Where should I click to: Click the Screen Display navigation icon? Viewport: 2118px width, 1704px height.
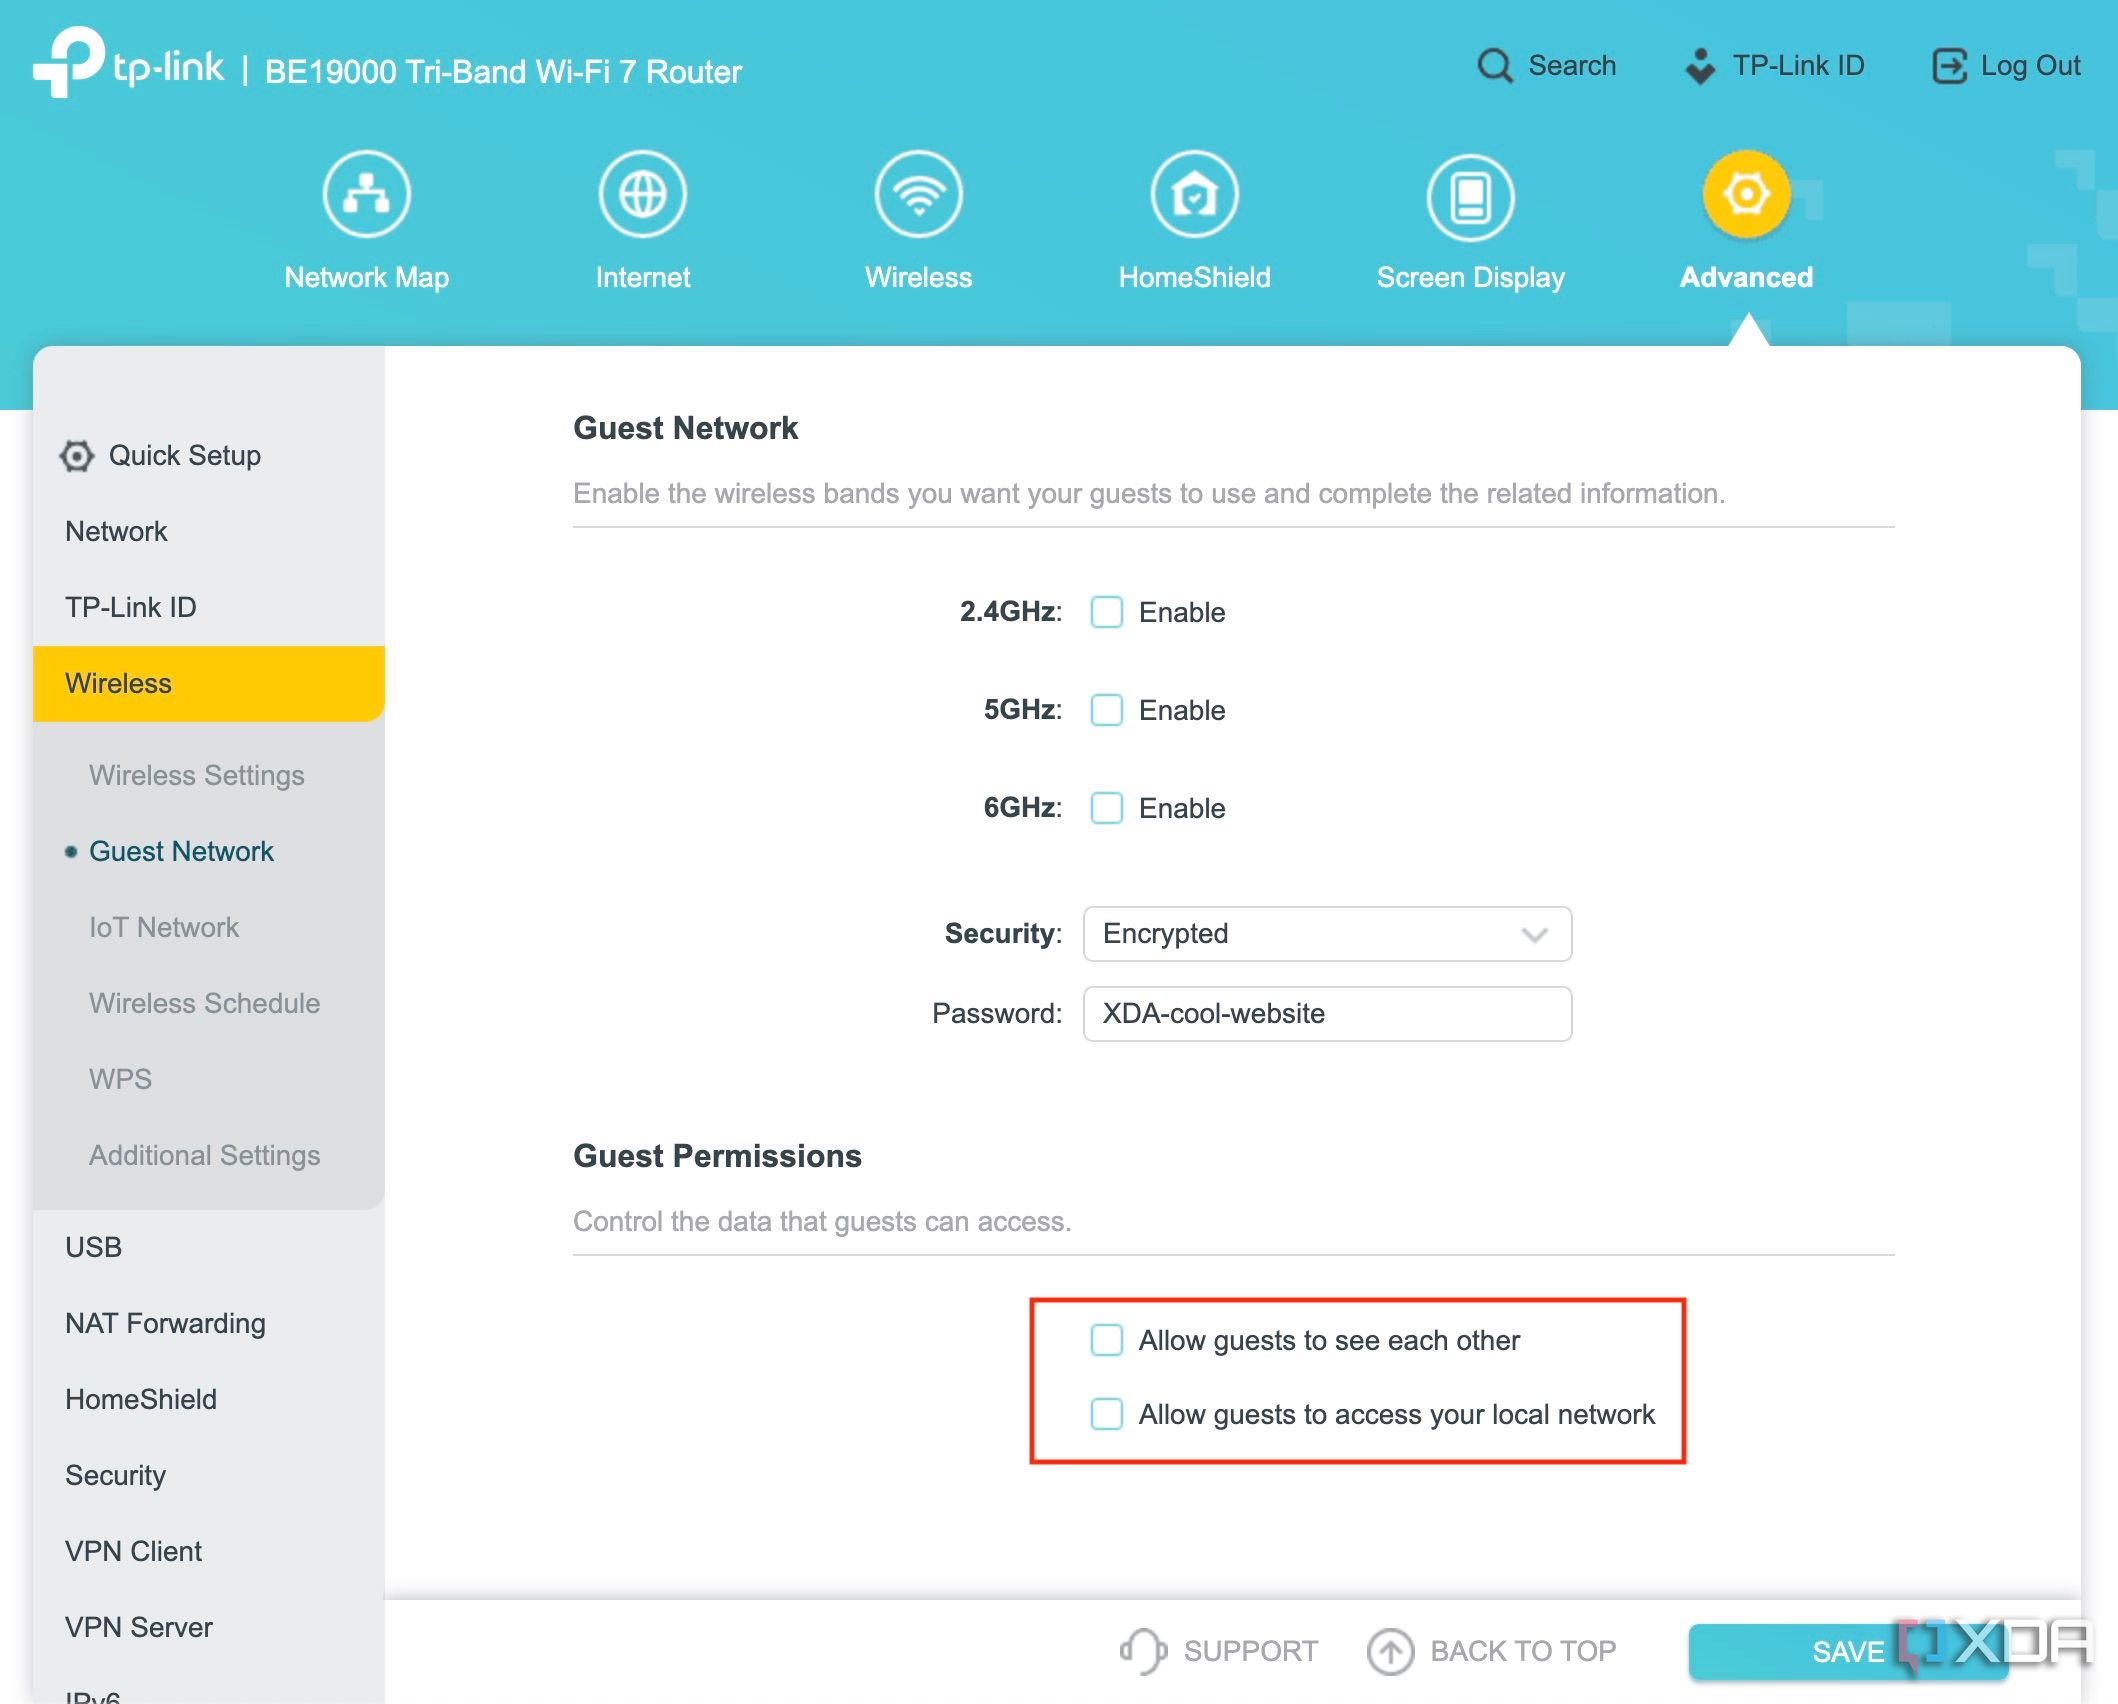coord(1469,193)
